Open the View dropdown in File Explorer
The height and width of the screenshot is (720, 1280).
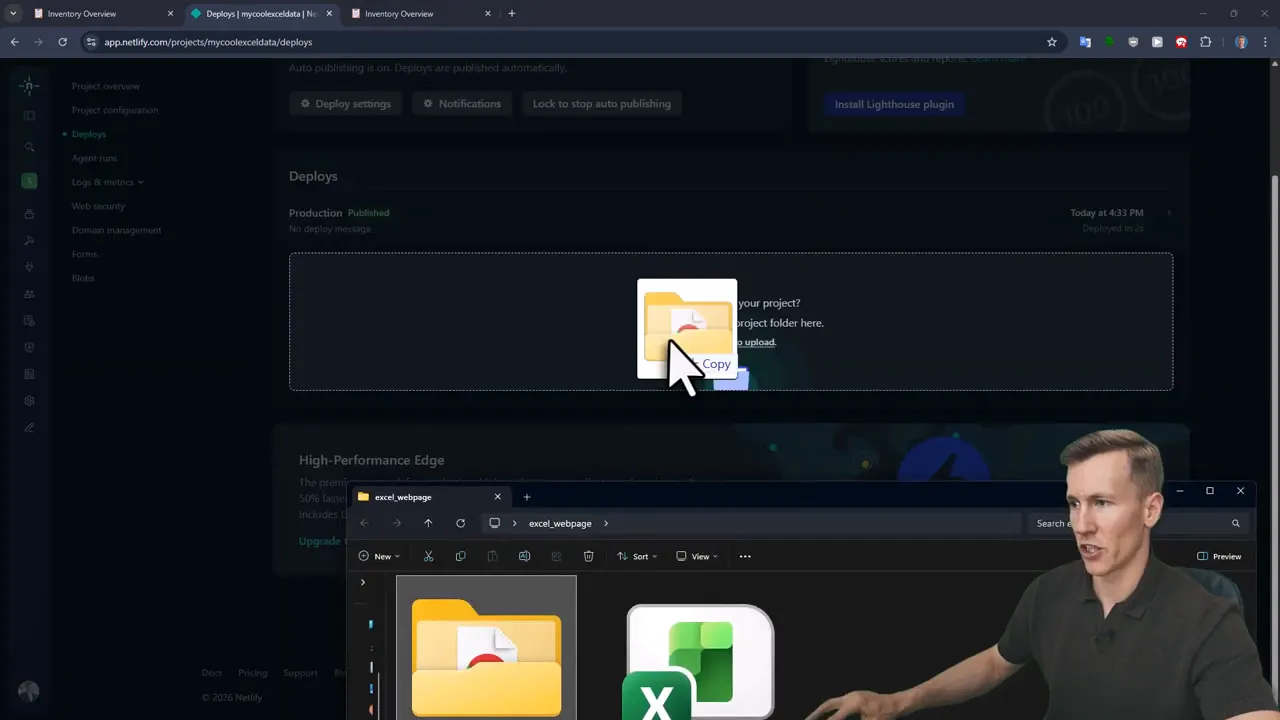(x=696, y=556)
